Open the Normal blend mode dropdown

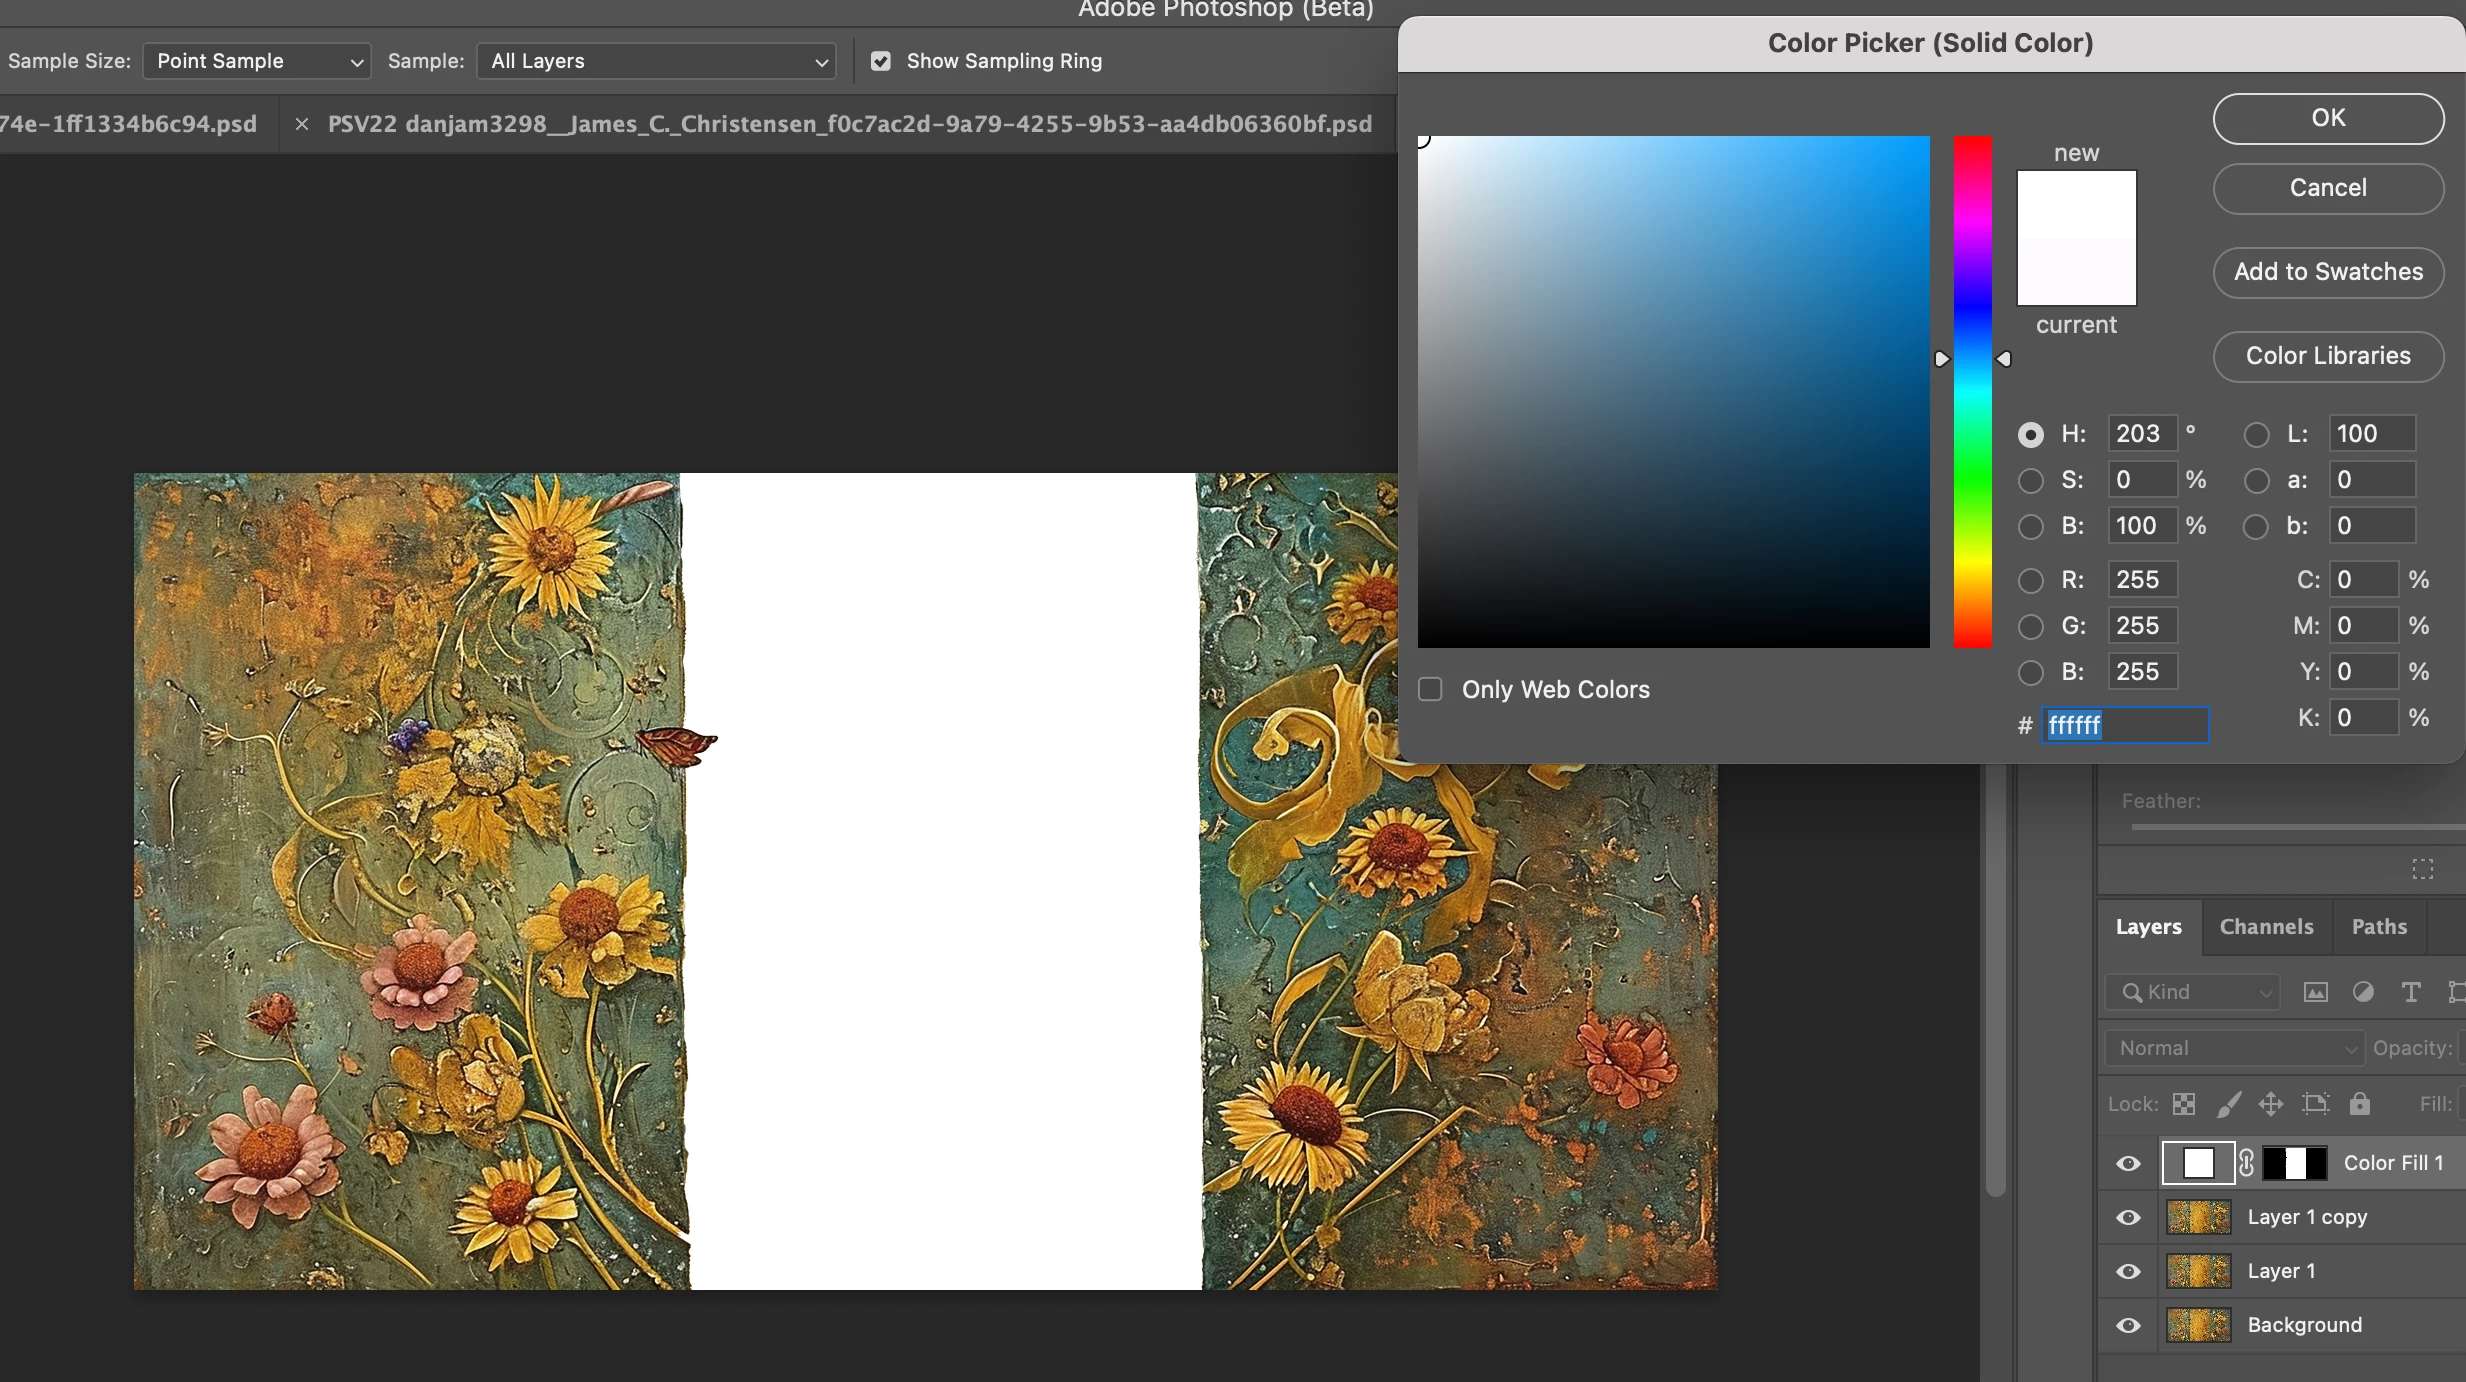2234,1048
